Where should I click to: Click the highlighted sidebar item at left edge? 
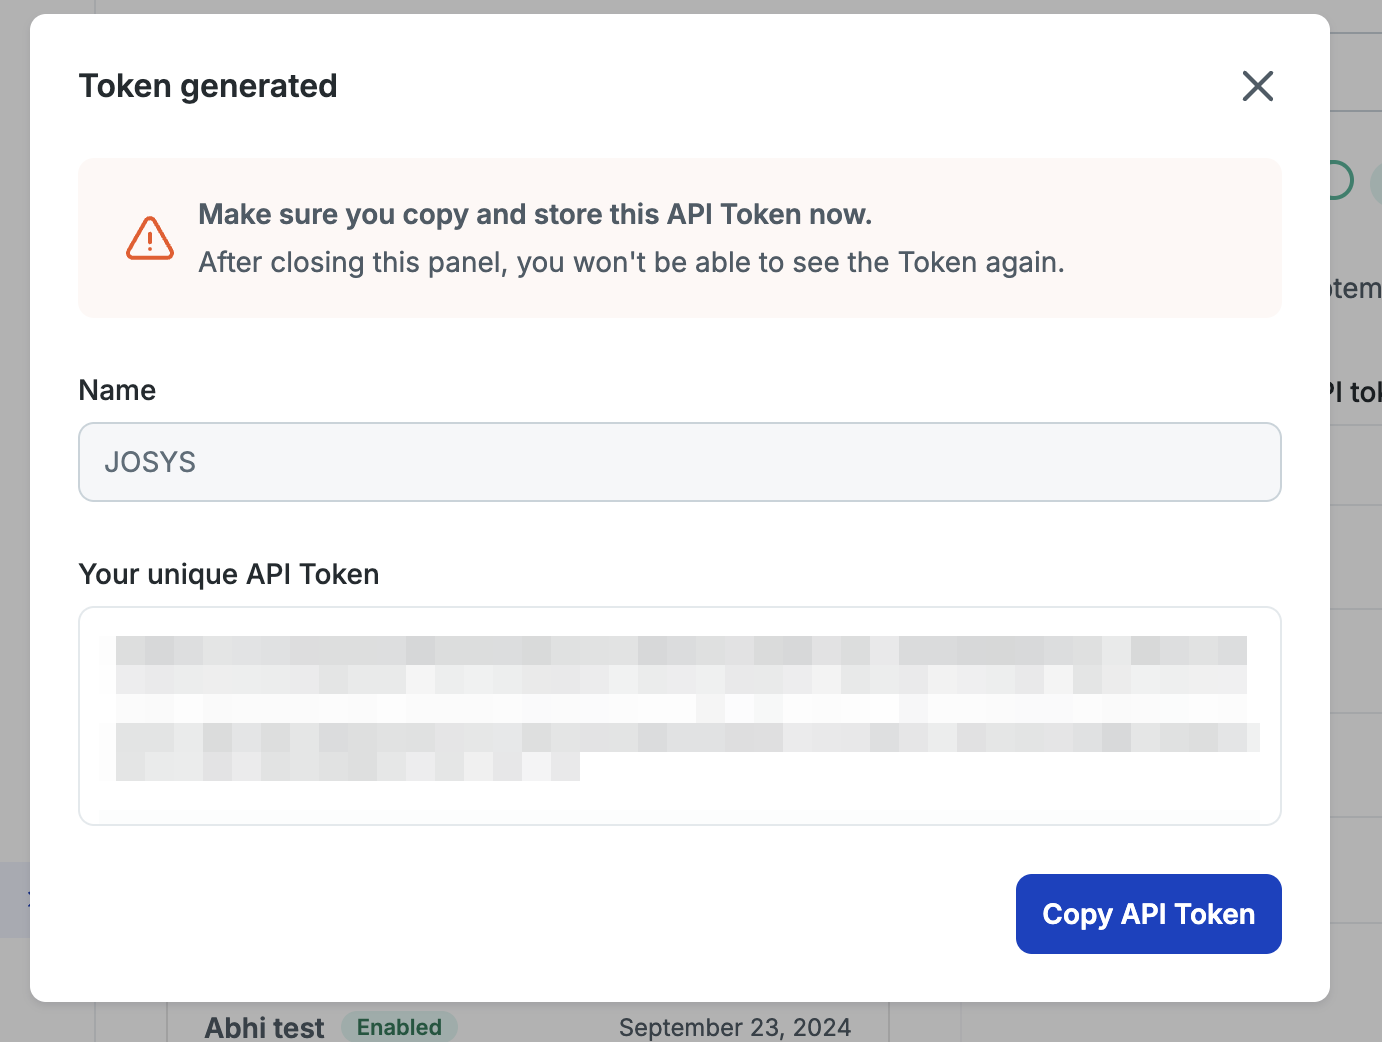[14, 899]
